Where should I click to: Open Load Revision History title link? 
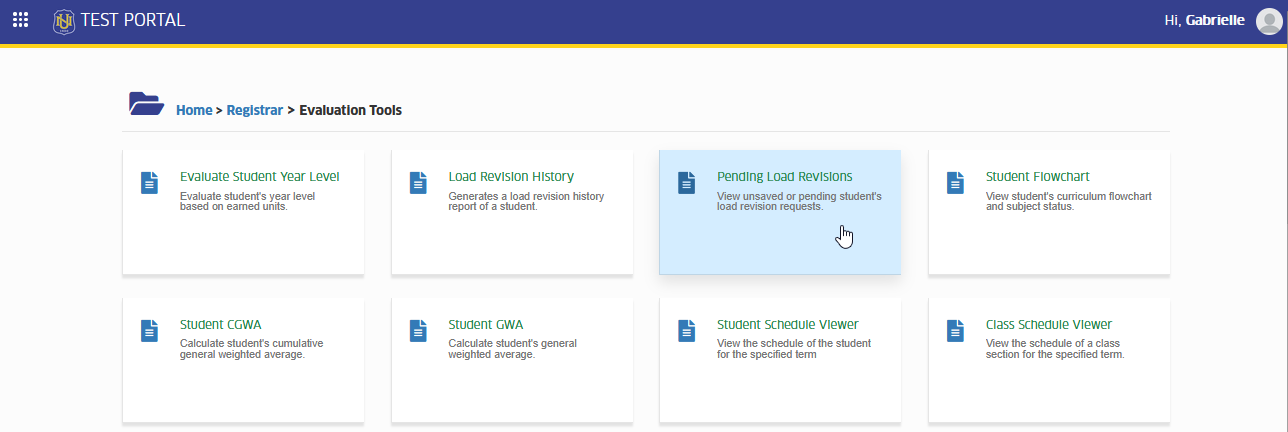pos(511,177)
